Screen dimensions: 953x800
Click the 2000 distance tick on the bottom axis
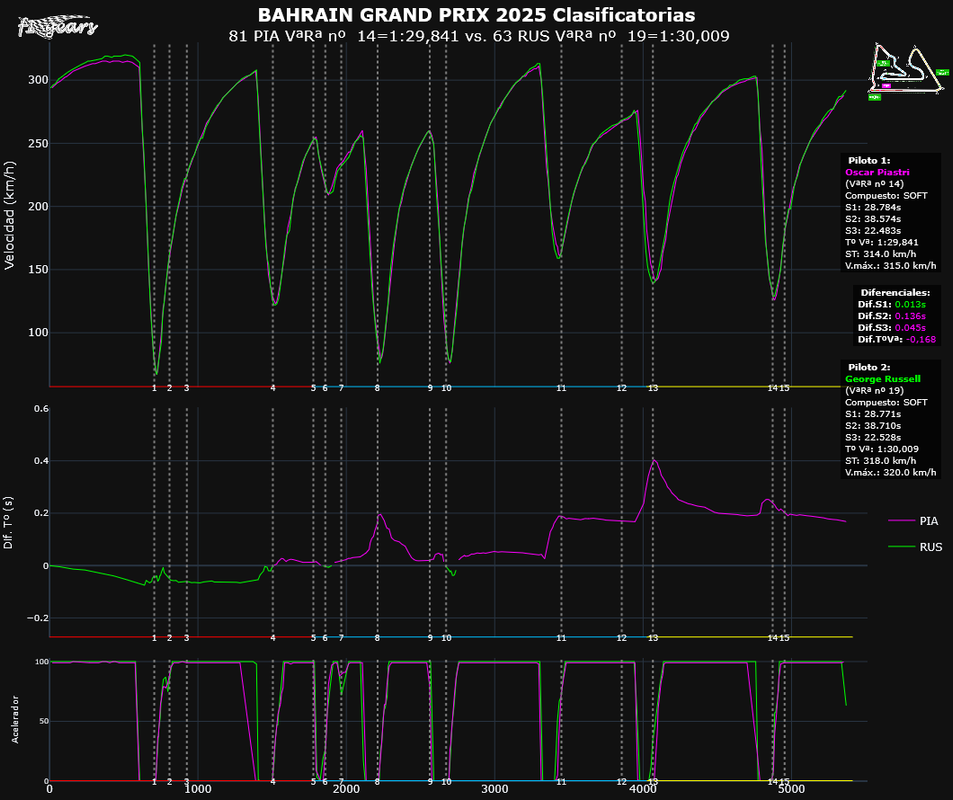point(346,789)
